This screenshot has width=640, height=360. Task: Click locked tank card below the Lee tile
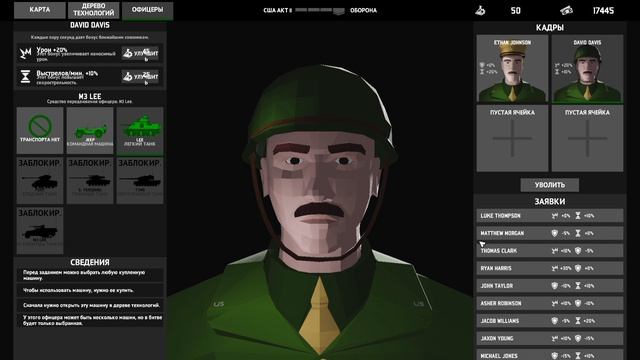point(140,181)
